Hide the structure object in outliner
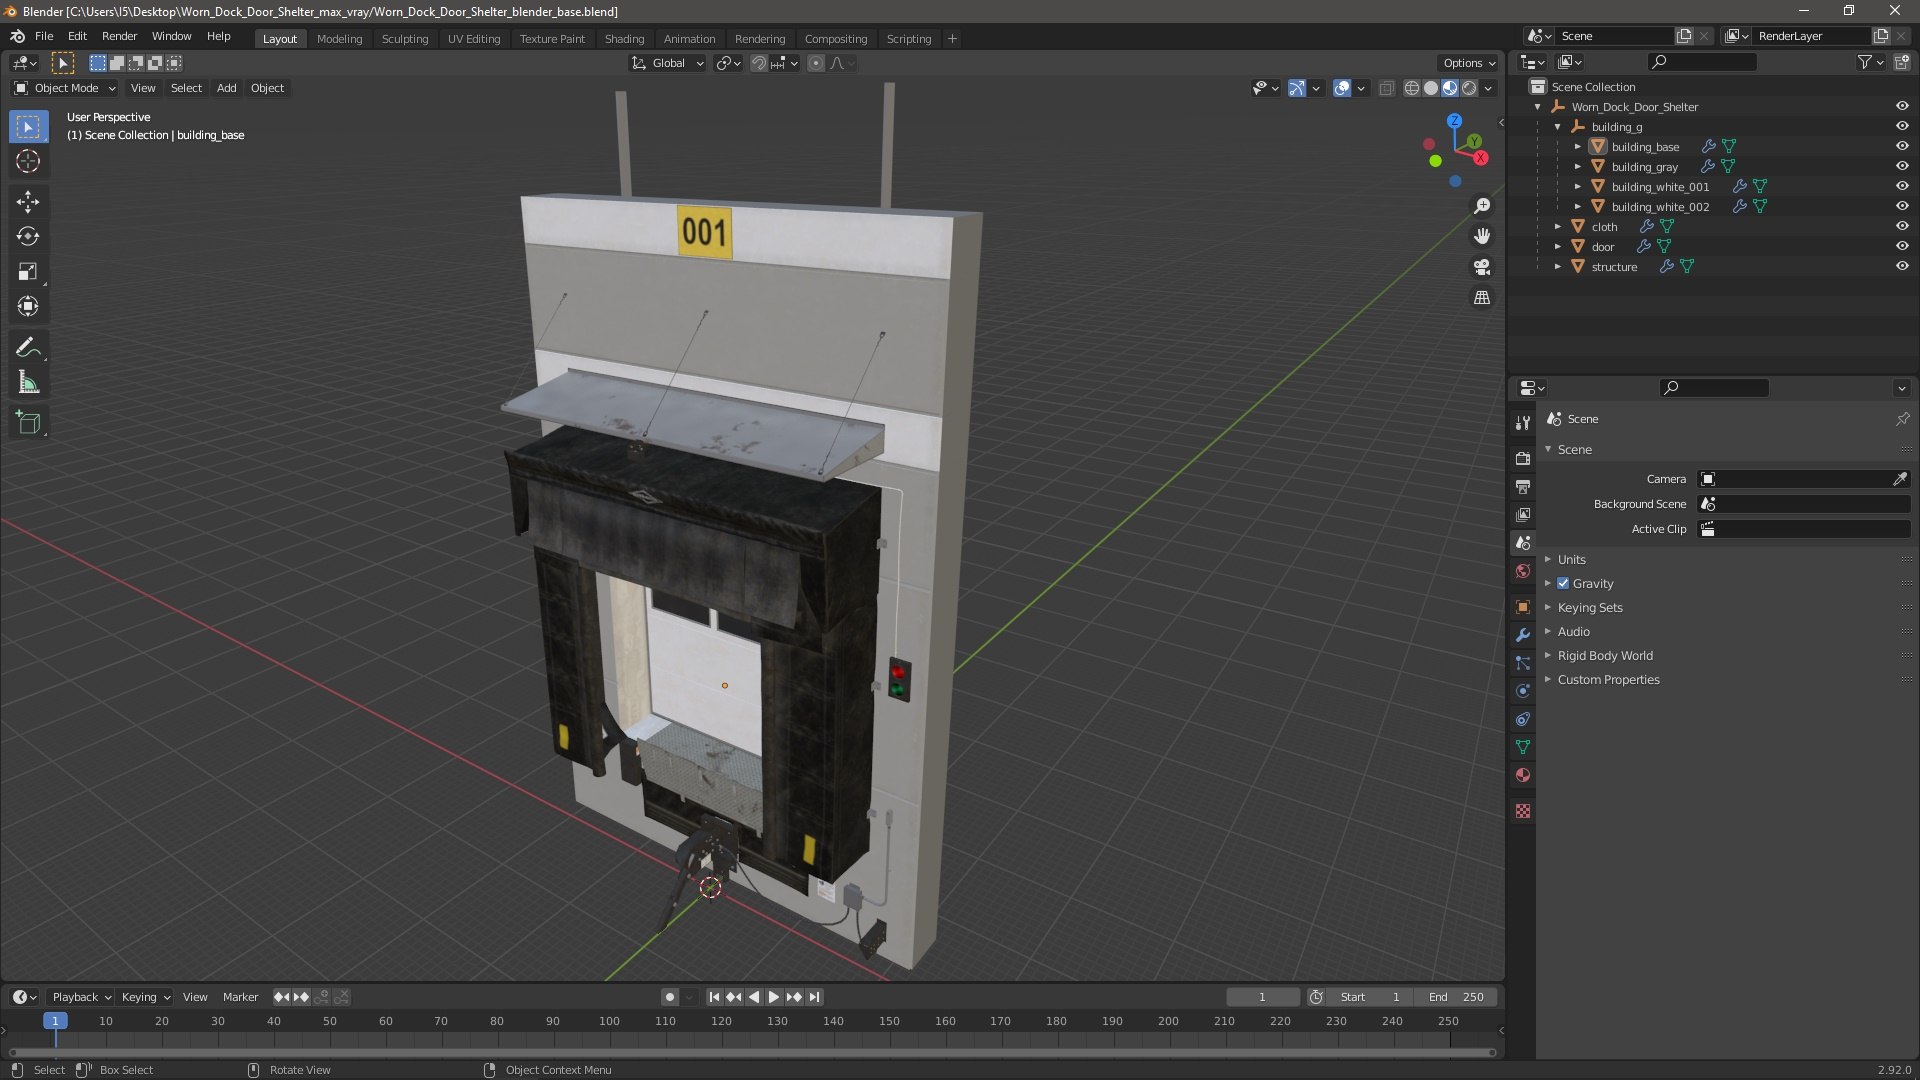This screenshot has height=1080, width=1920. 1902,266
